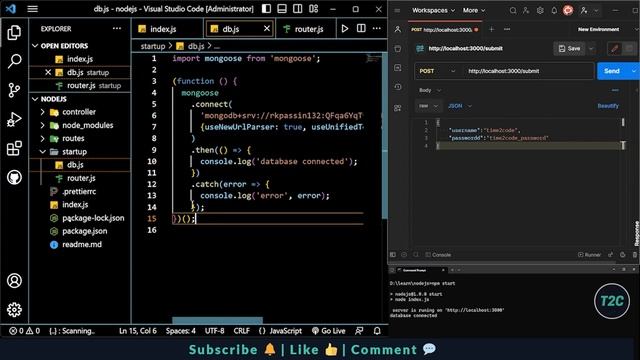
Task: Toggle Postman sidebar from the footer
Action: (x=393, y=255)
